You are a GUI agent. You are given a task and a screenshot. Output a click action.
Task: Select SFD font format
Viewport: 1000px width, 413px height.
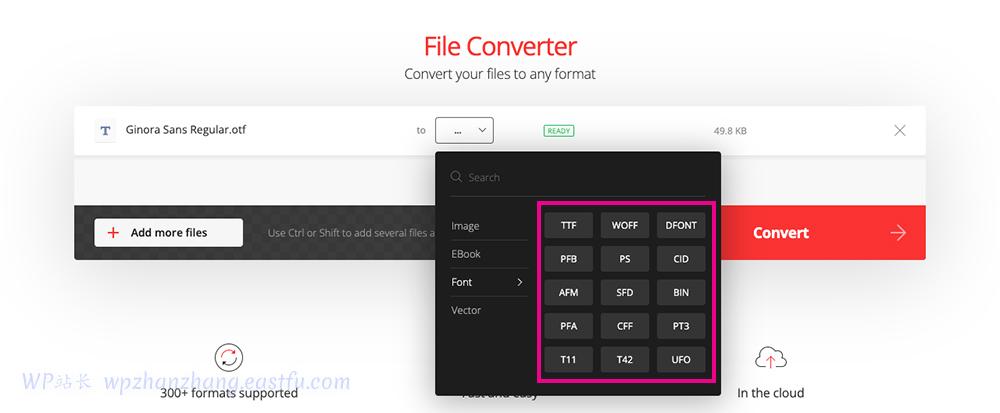point(624,293)
